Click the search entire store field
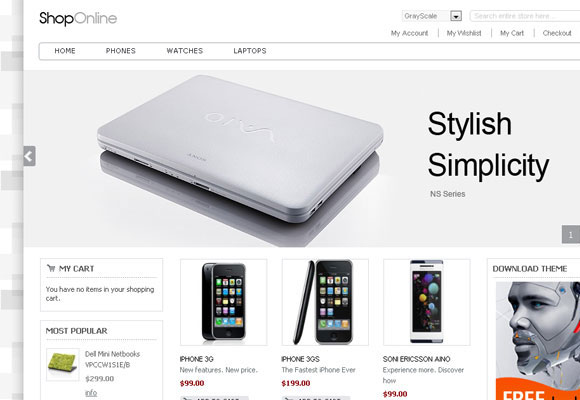The image size is (580, 400). pos(525,16)
